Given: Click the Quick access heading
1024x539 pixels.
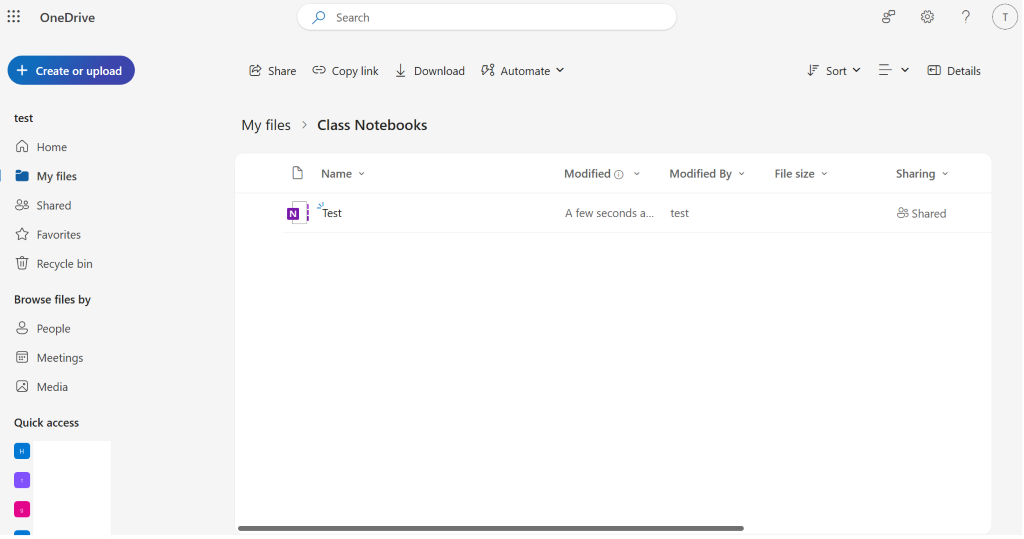Looking at the screenshot, I should (46, 423).
